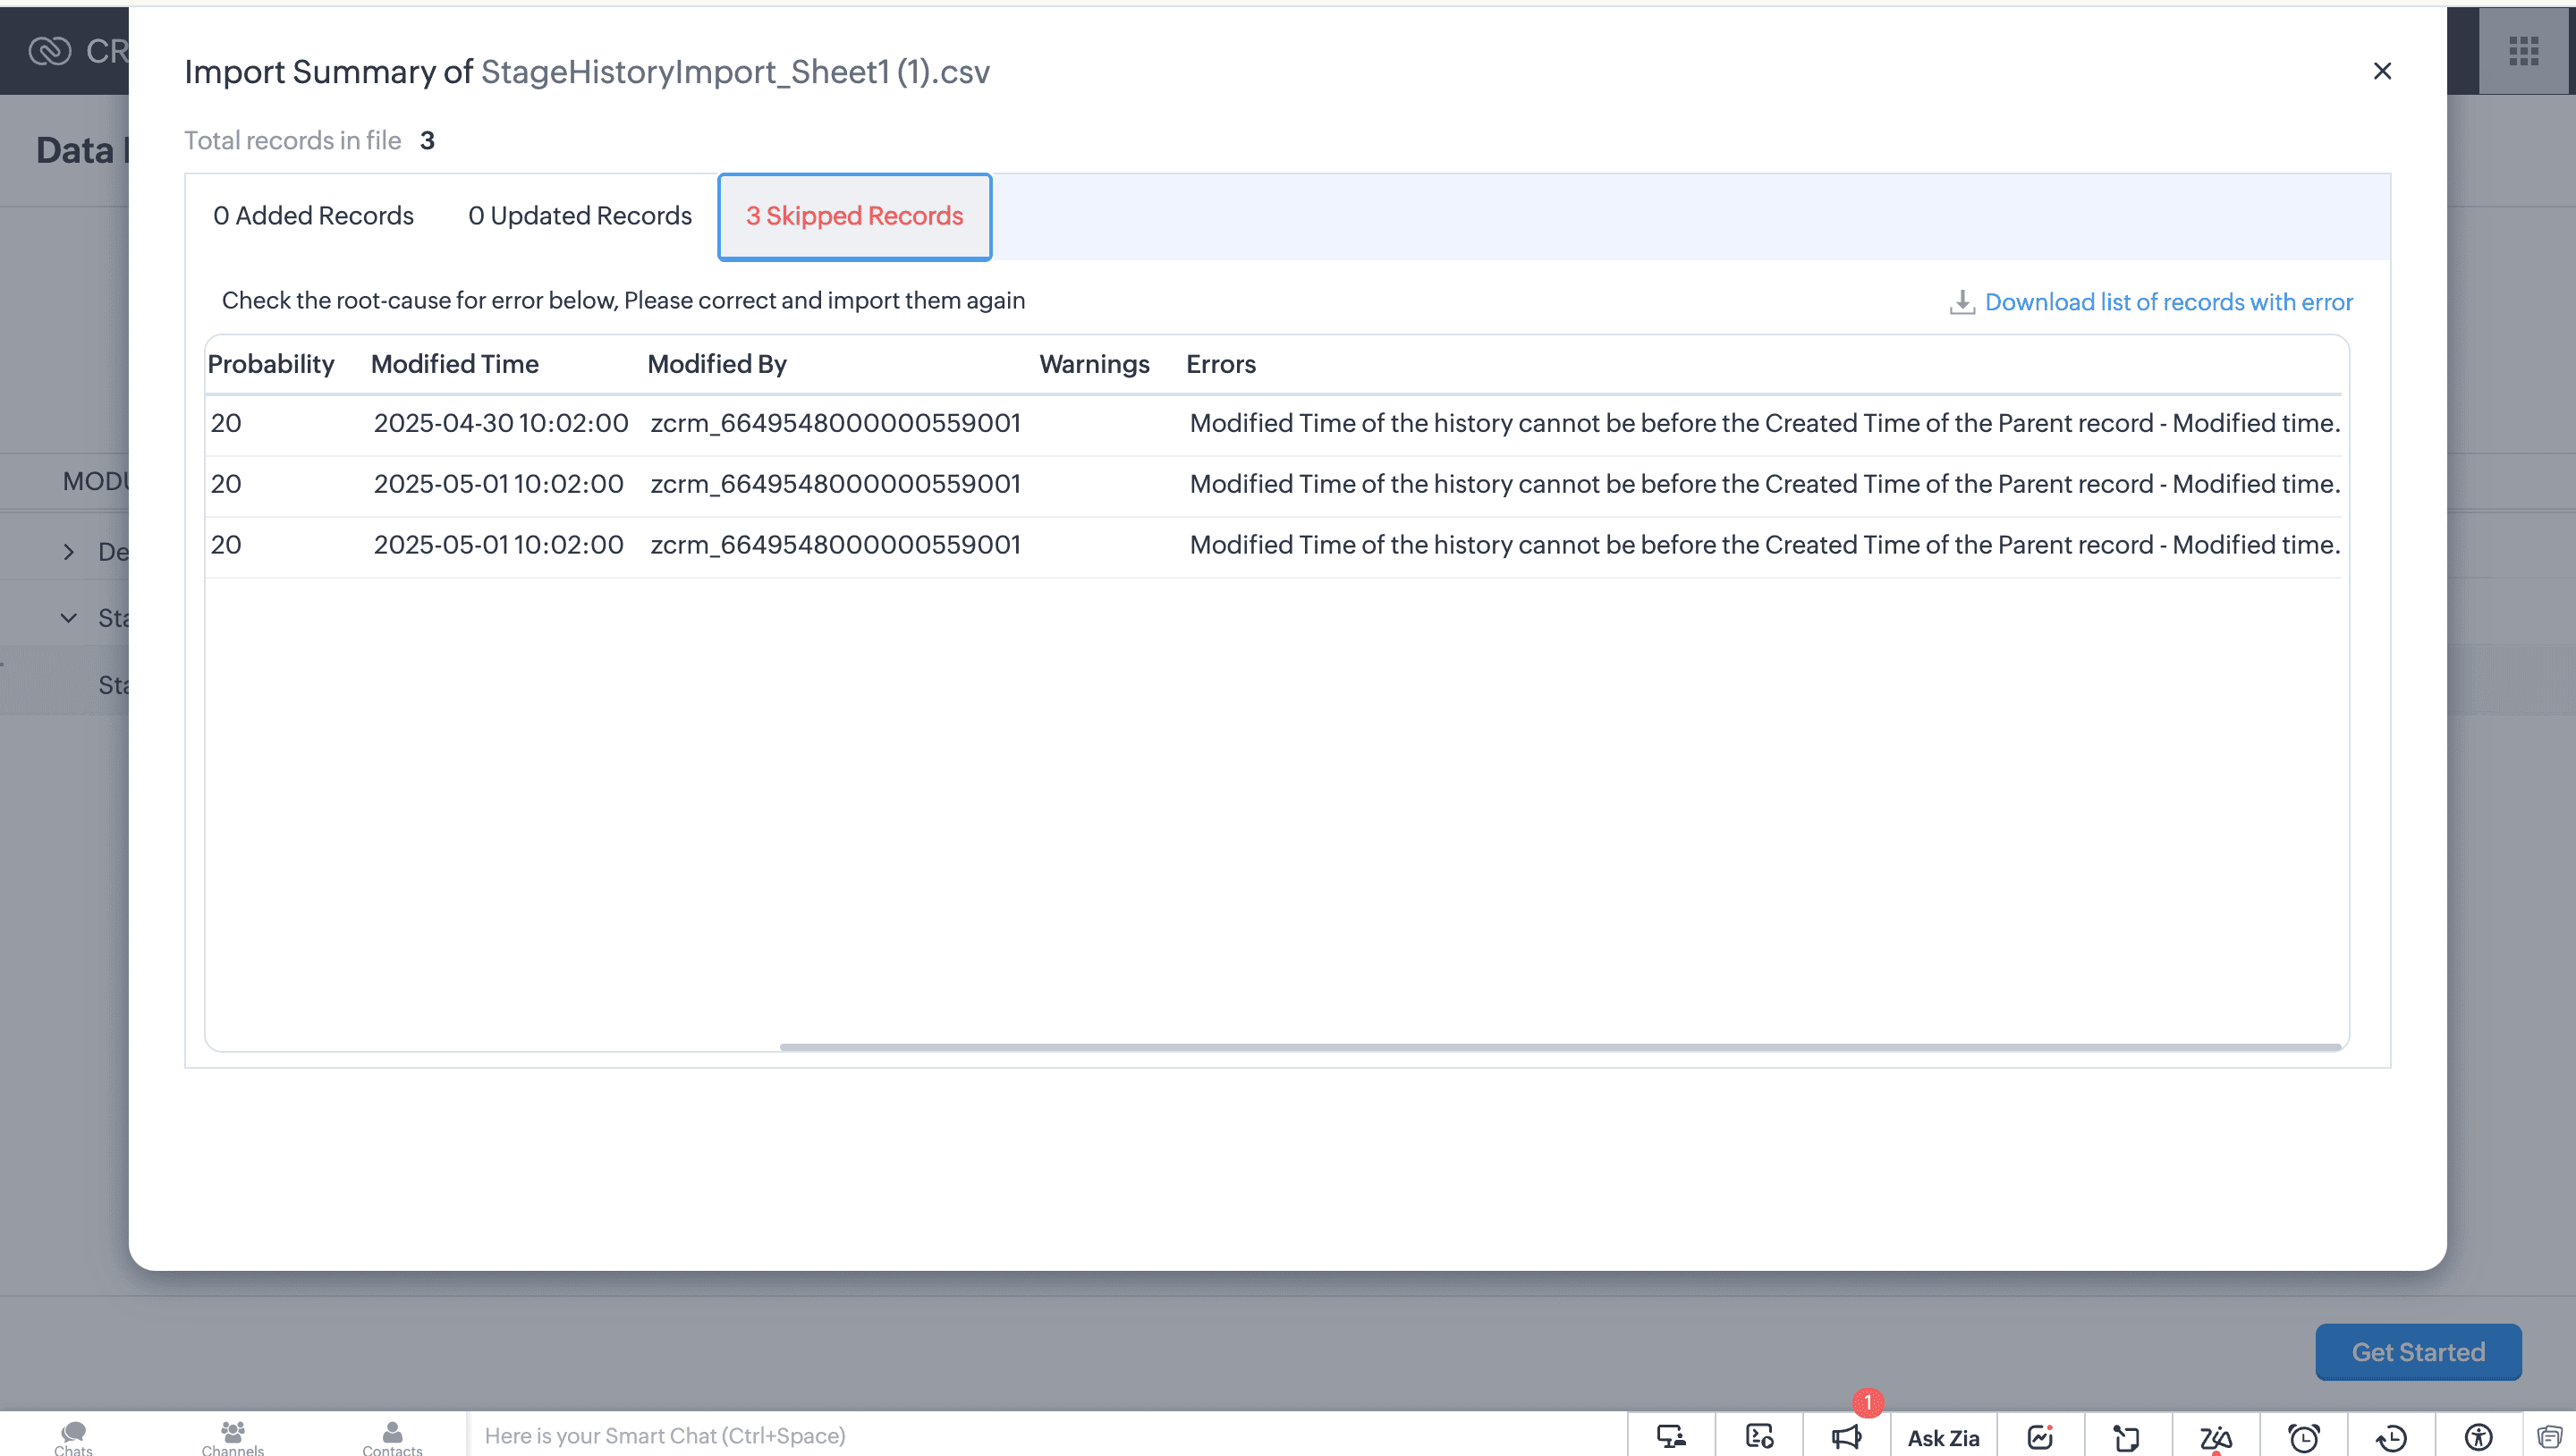This screenshot has width=2576, height=1456.
Task: Open recent items history clock icon
Action: pyautogui.click(x=2391, y=1437)
